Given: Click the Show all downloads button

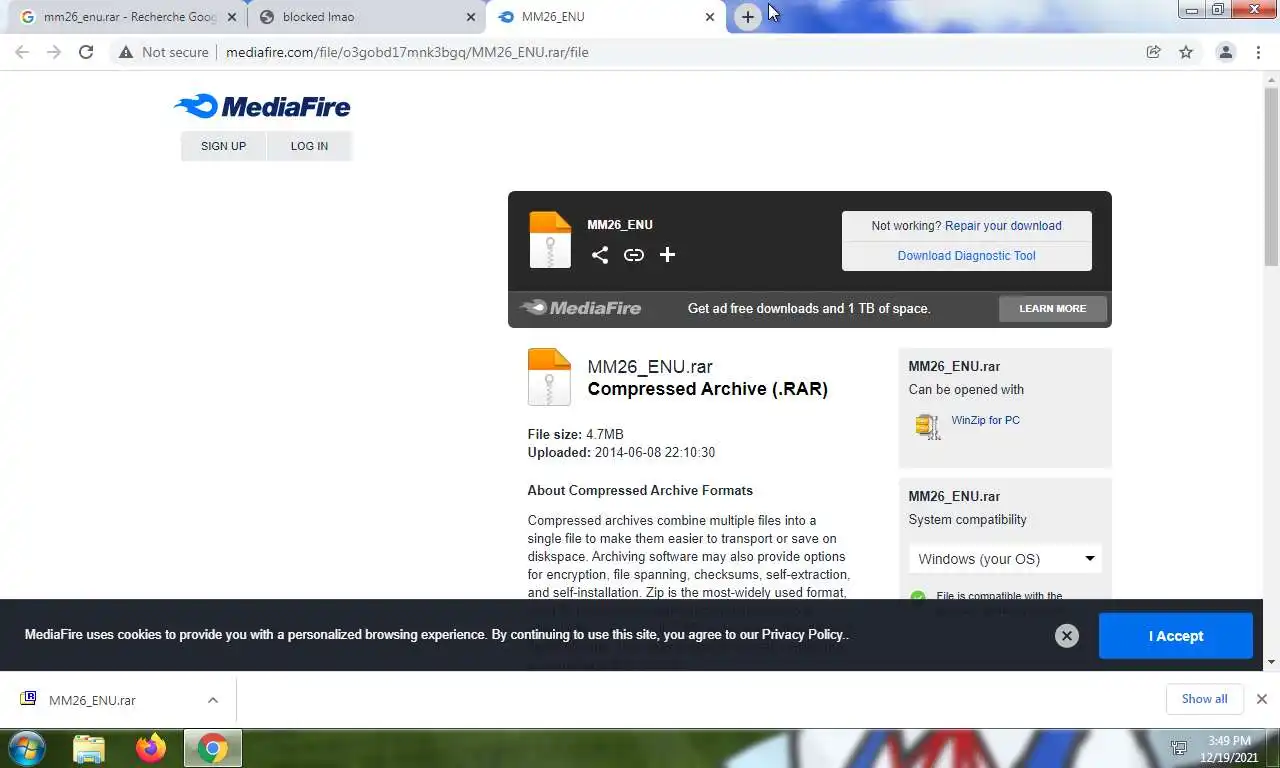Looking at the screenshot, I should tap(1204, 699).
